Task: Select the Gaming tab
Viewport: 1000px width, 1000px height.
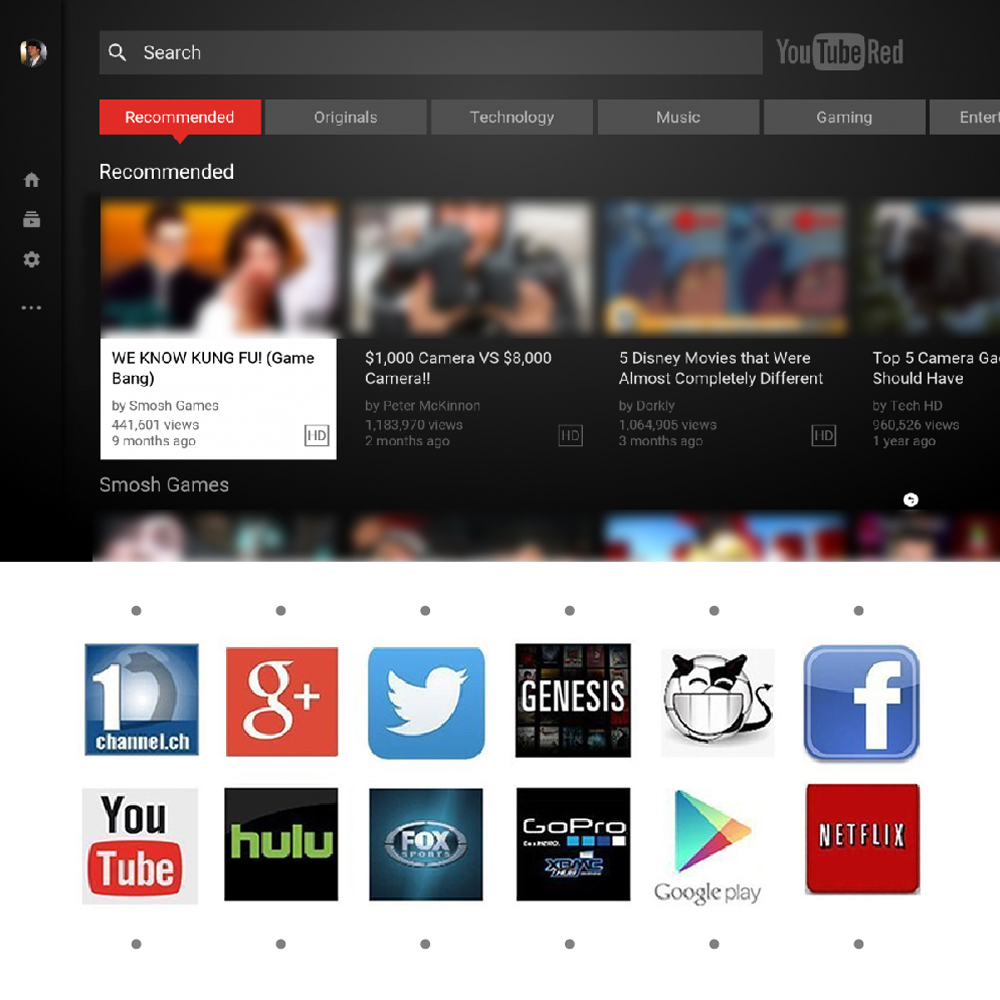Action: click(x=844, y=117)
